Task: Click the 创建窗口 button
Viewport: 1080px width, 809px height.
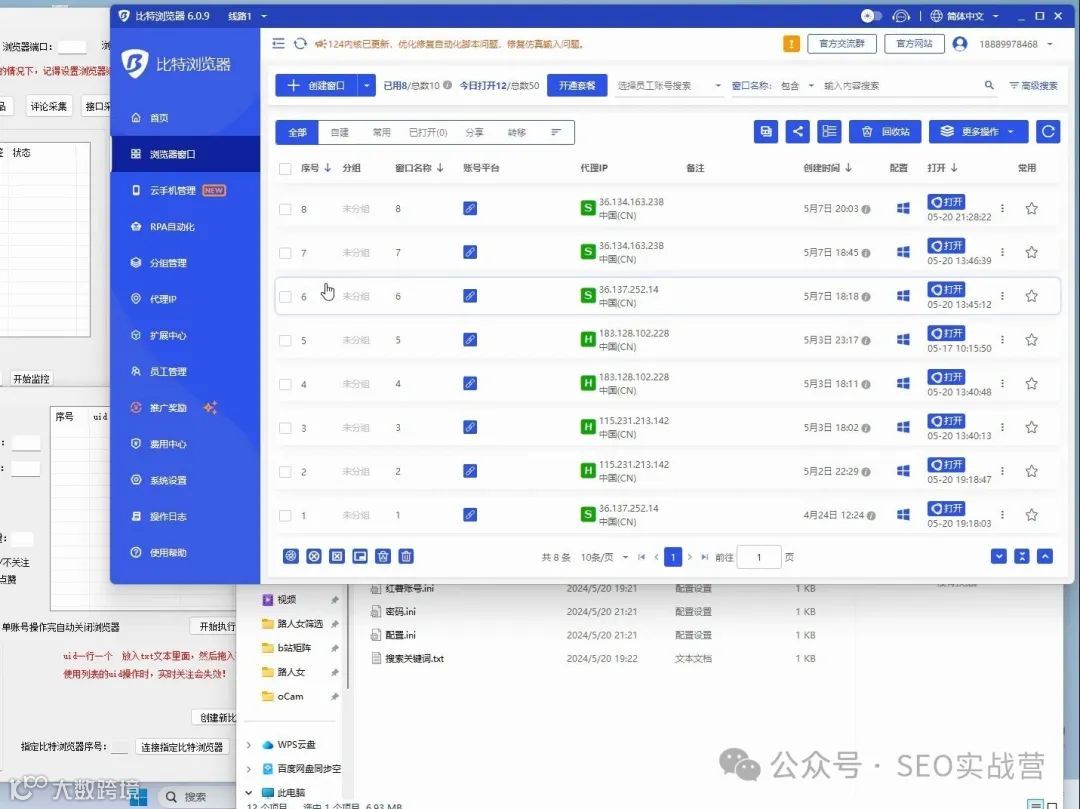Action: [x=316, y=85]
